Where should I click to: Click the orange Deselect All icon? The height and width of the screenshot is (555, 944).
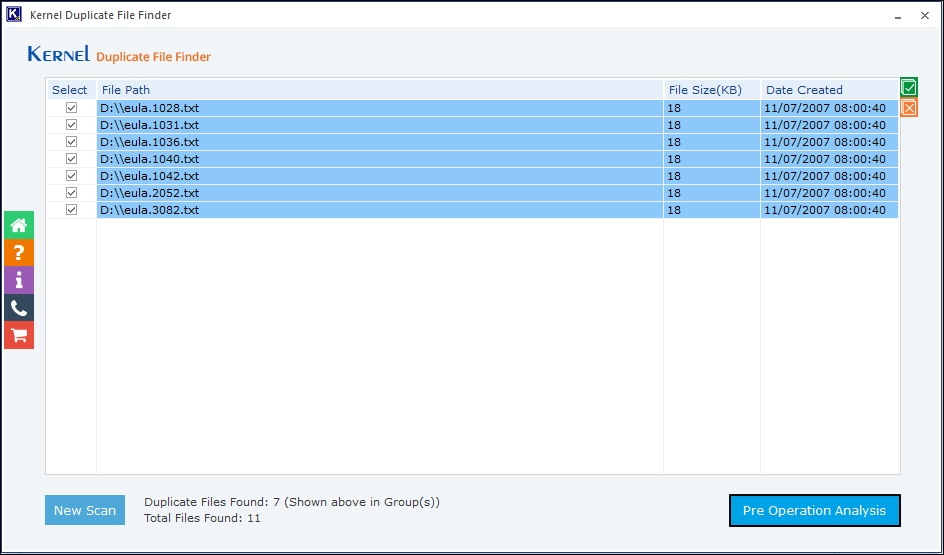click(x=909, y=108)
